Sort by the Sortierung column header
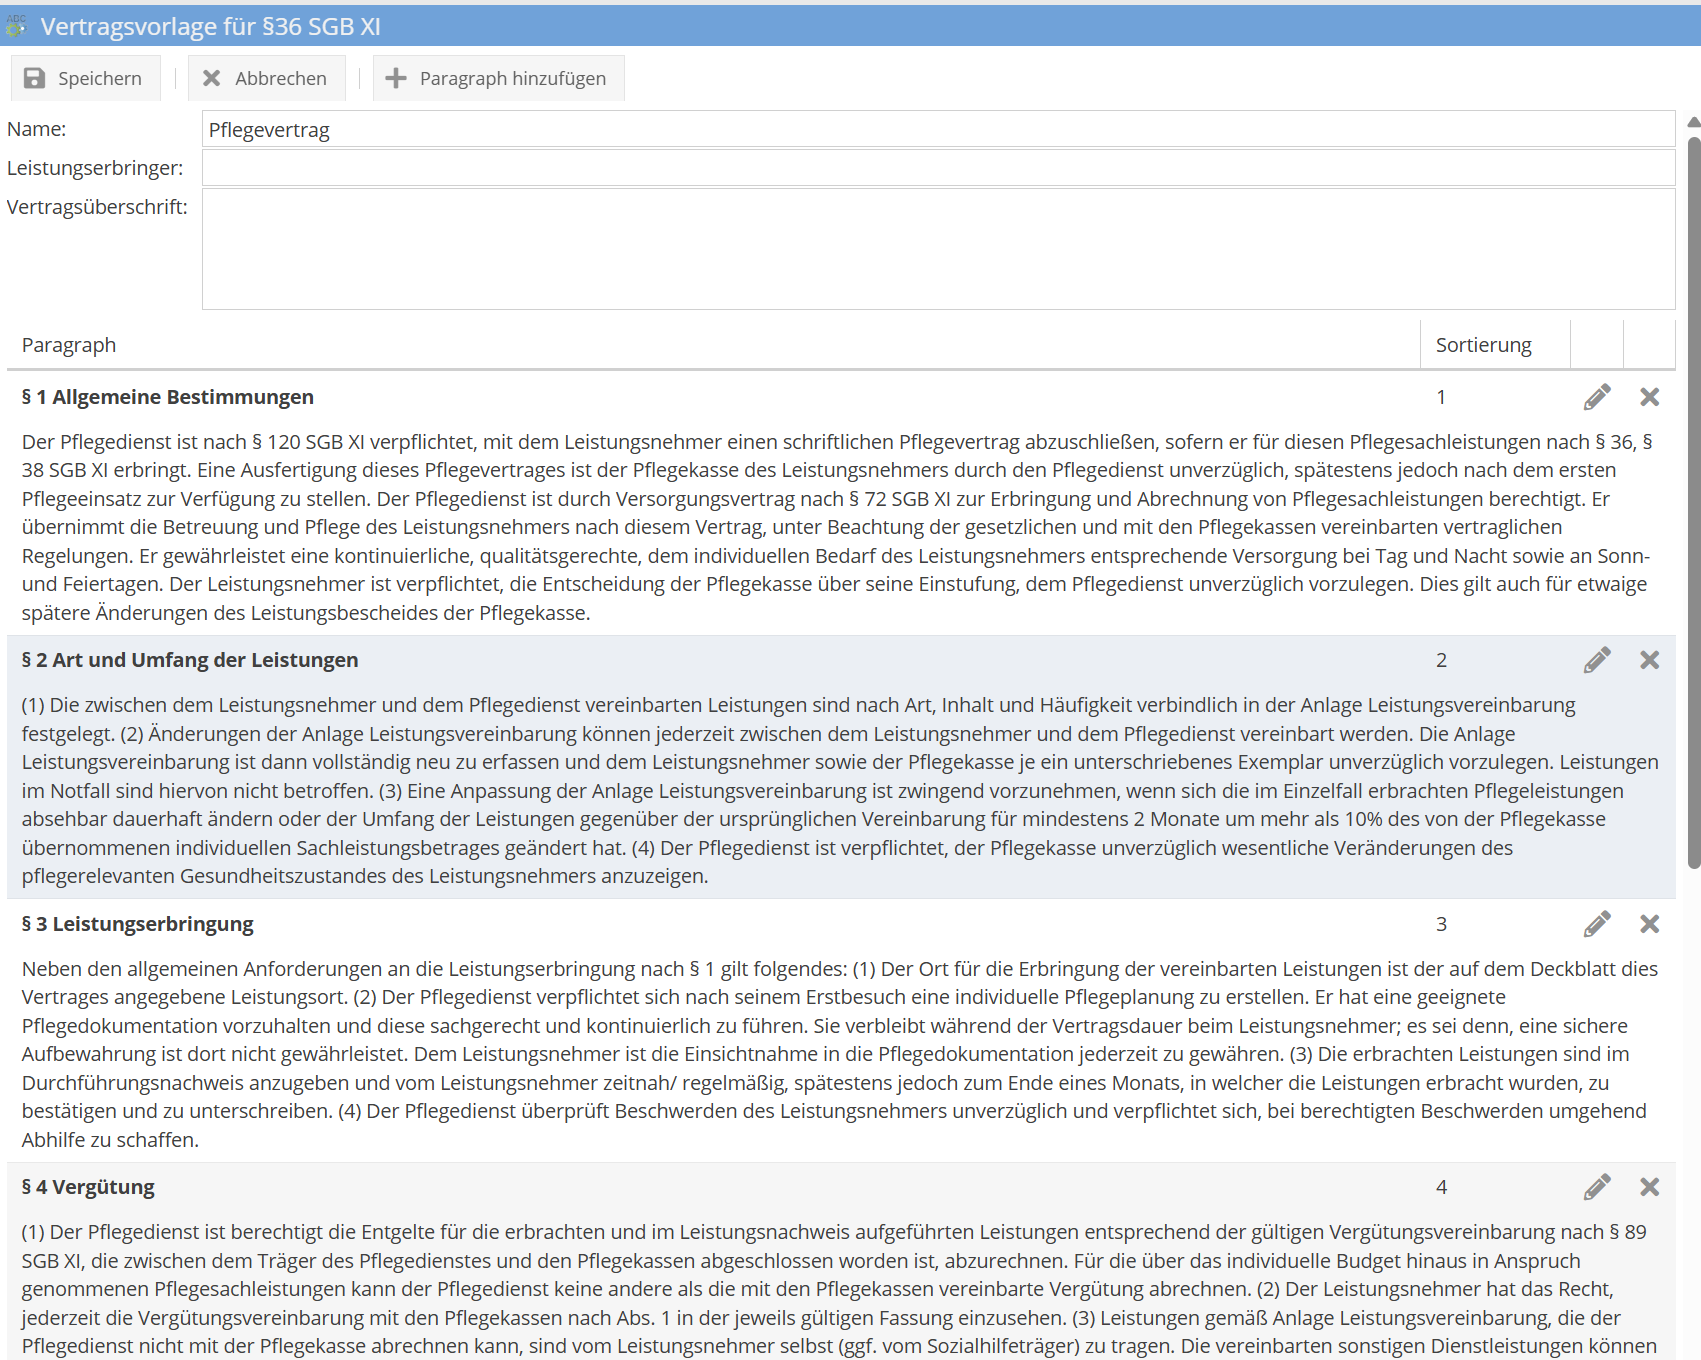The width and height of the screenshot is (1701, 1360). 1483,345
